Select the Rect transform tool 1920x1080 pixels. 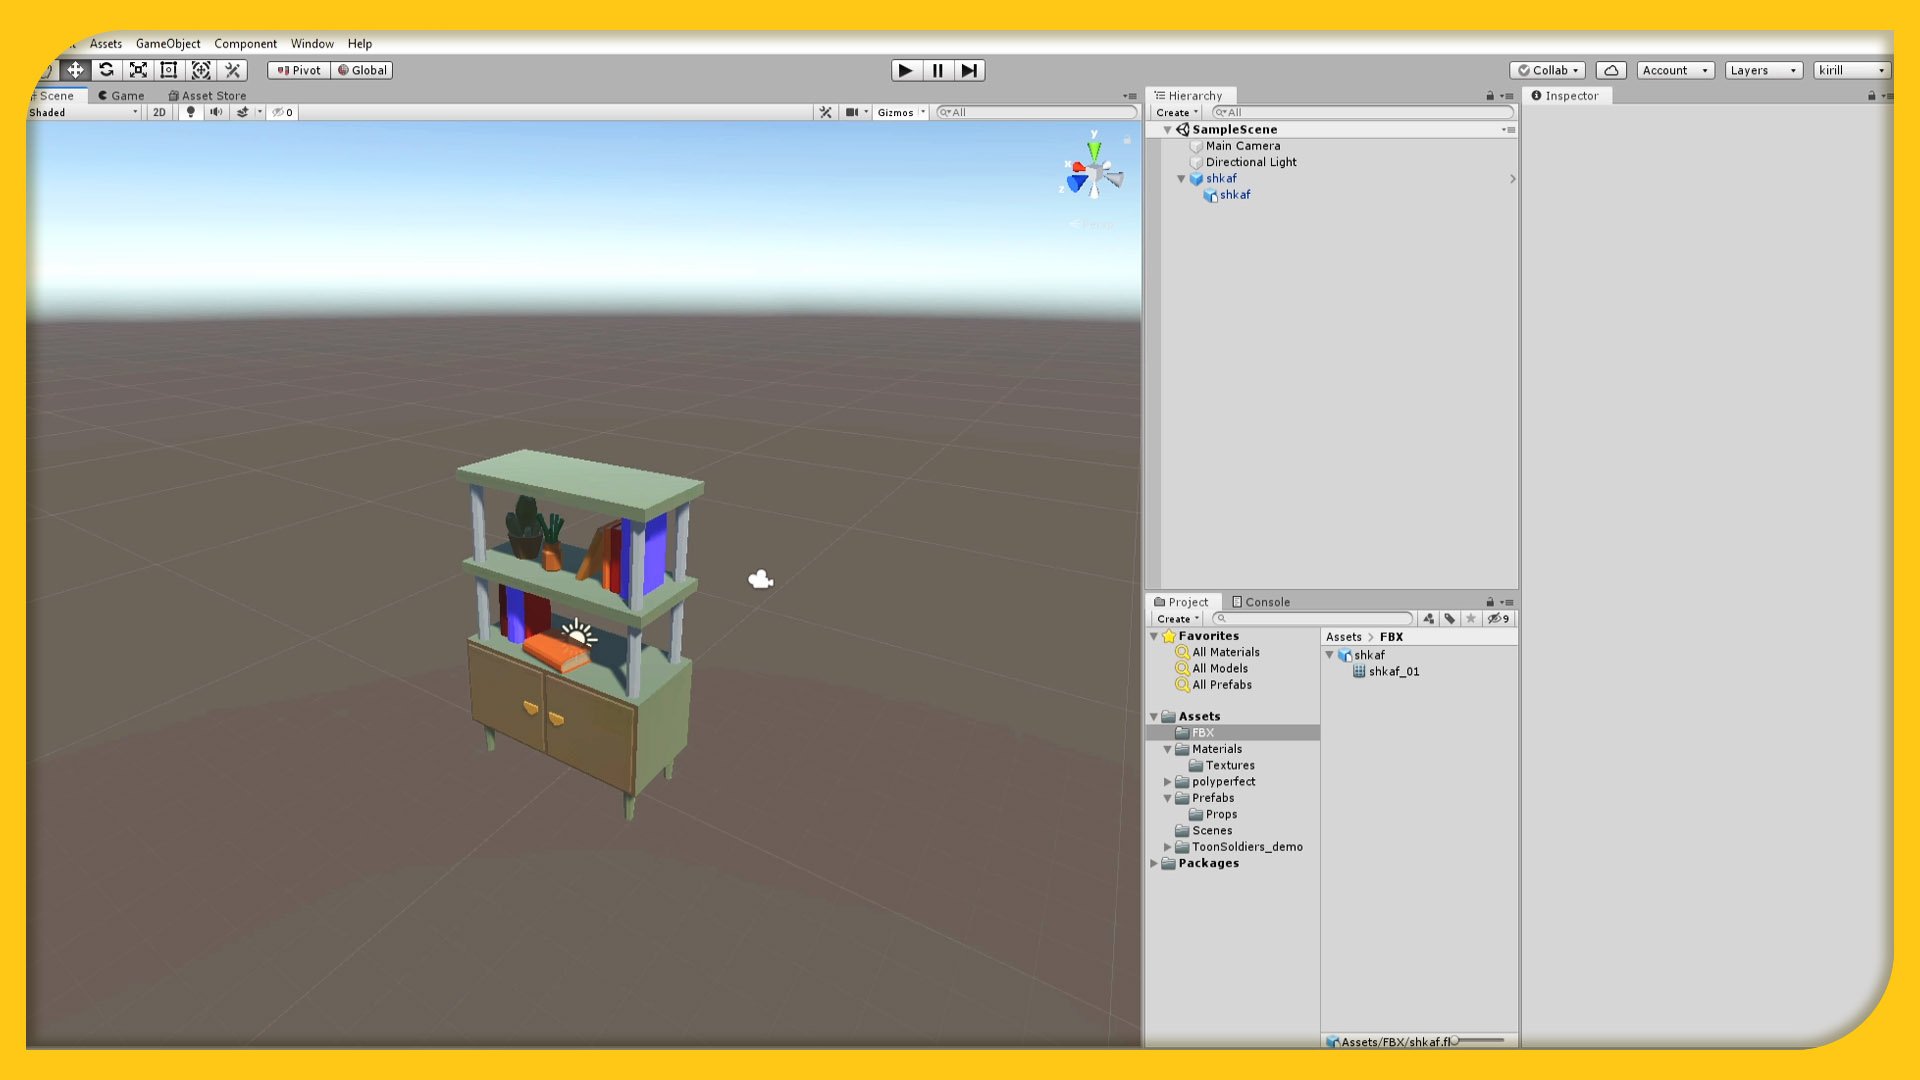coord(169,70)
